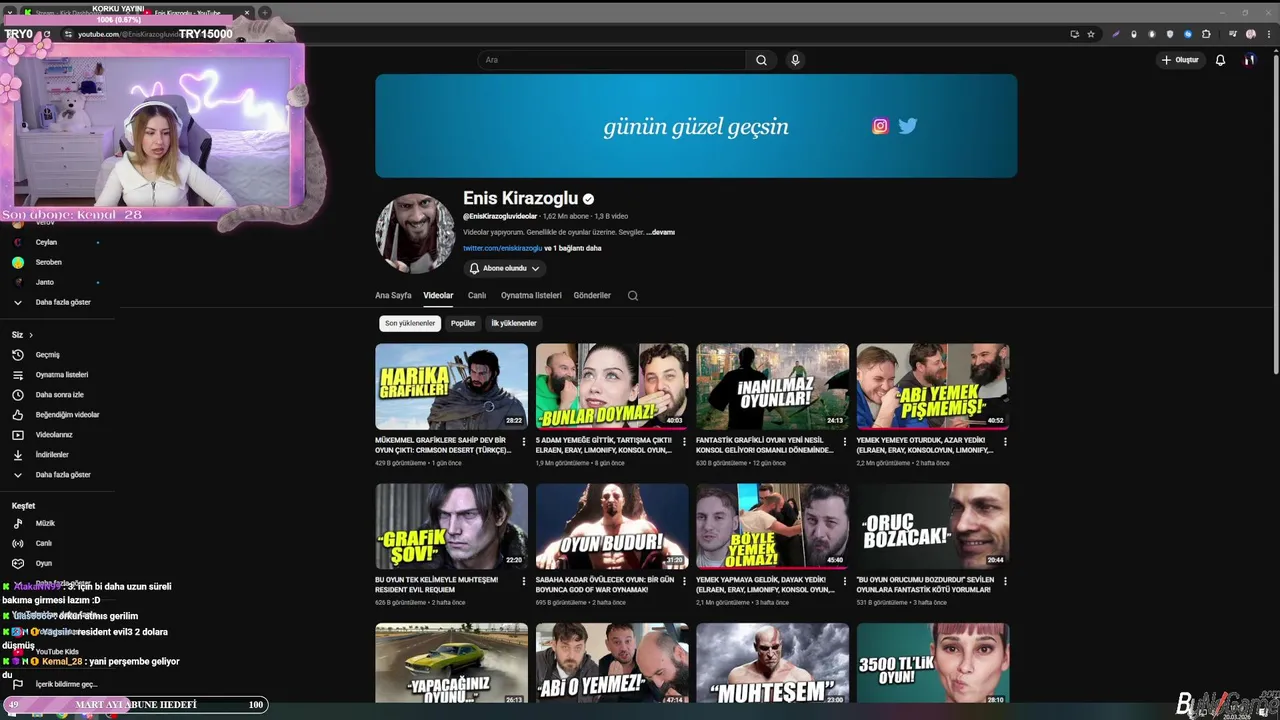
Task: Open the Resident Evil Requiem video options menu
Action: point(524,581)
